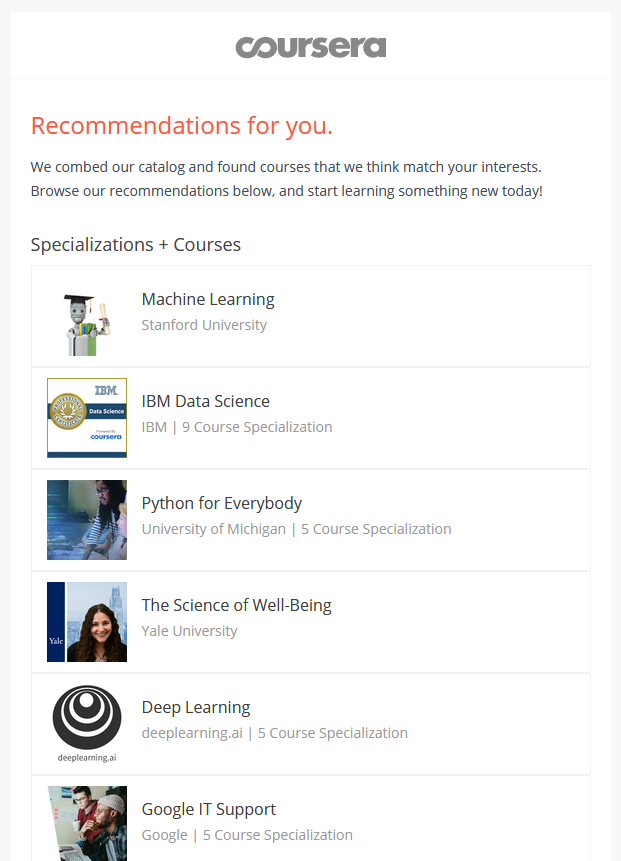The image size is (621, 861).
Task: Click the Recommendations for you heading
Action: [182, 126]
